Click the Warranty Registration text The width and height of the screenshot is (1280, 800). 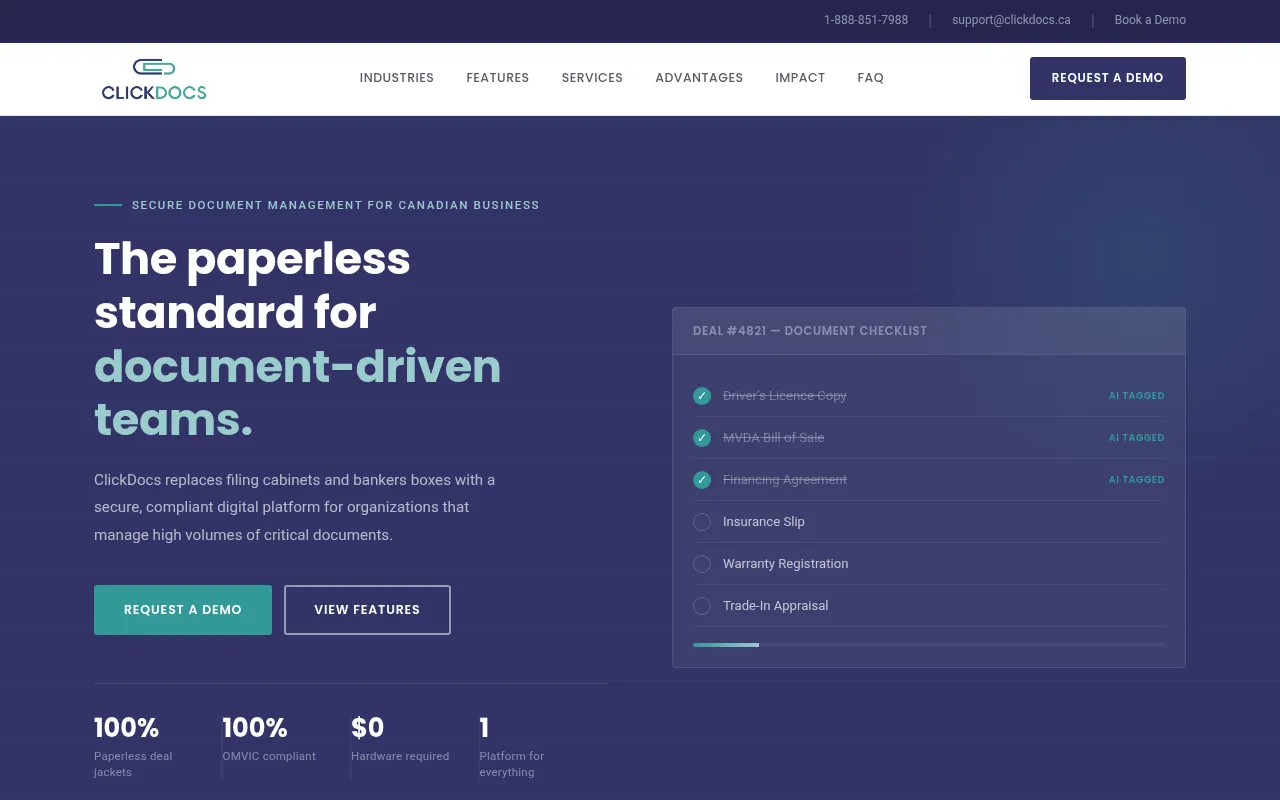point(786,564)
